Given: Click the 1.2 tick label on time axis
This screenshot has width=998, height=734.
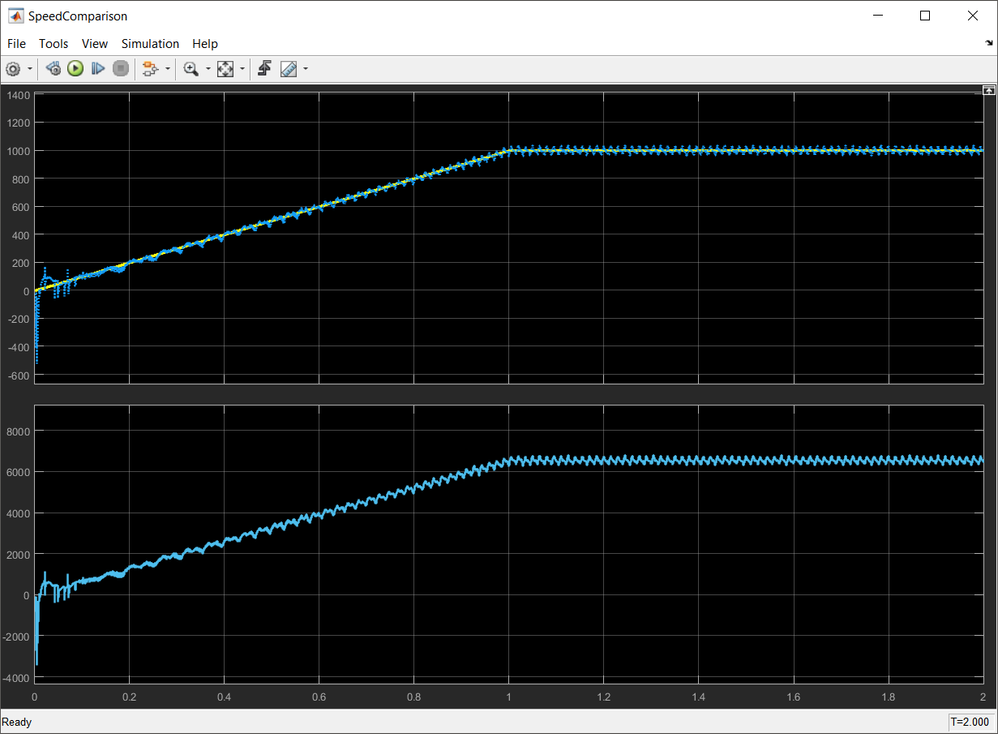Looking at the screenshot, I should pos(603,697).
